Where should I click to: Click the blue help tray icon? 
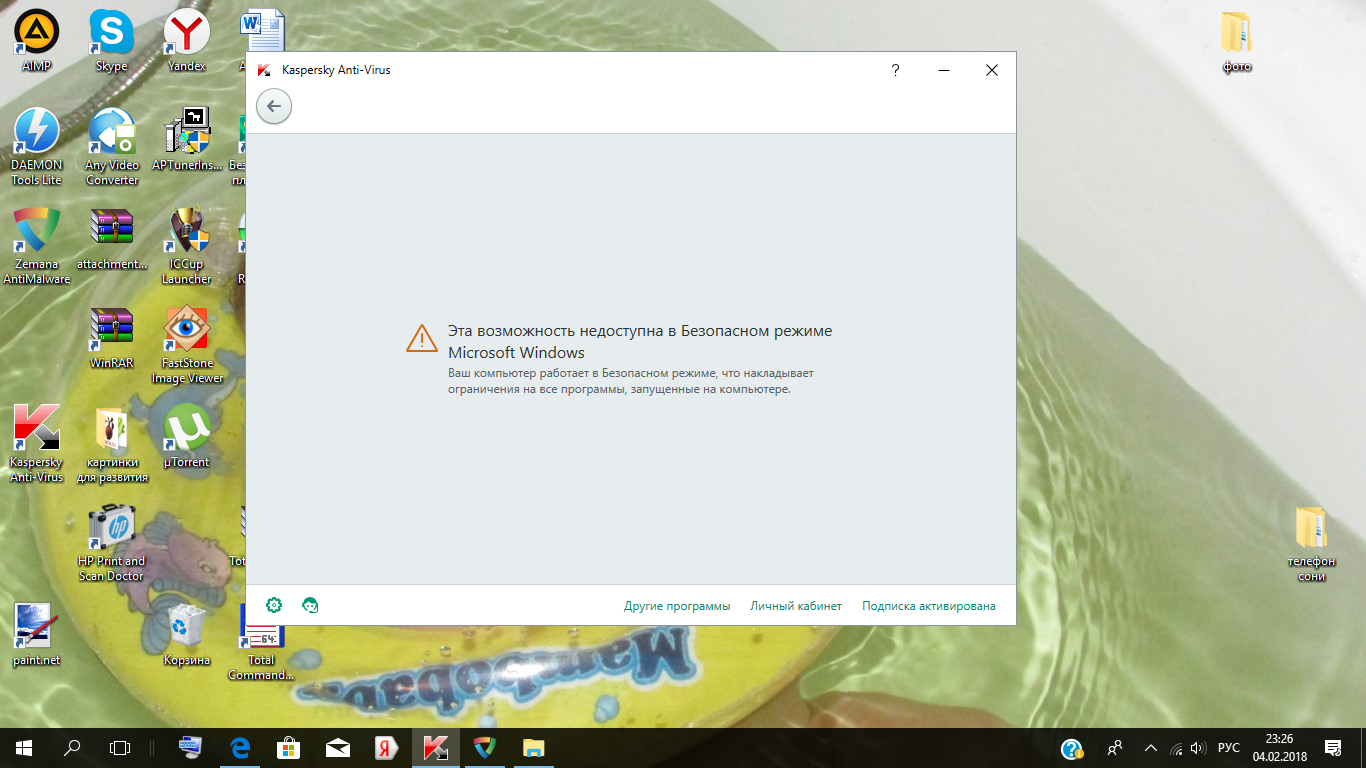pyautogui.click(x=1071, y=748)
